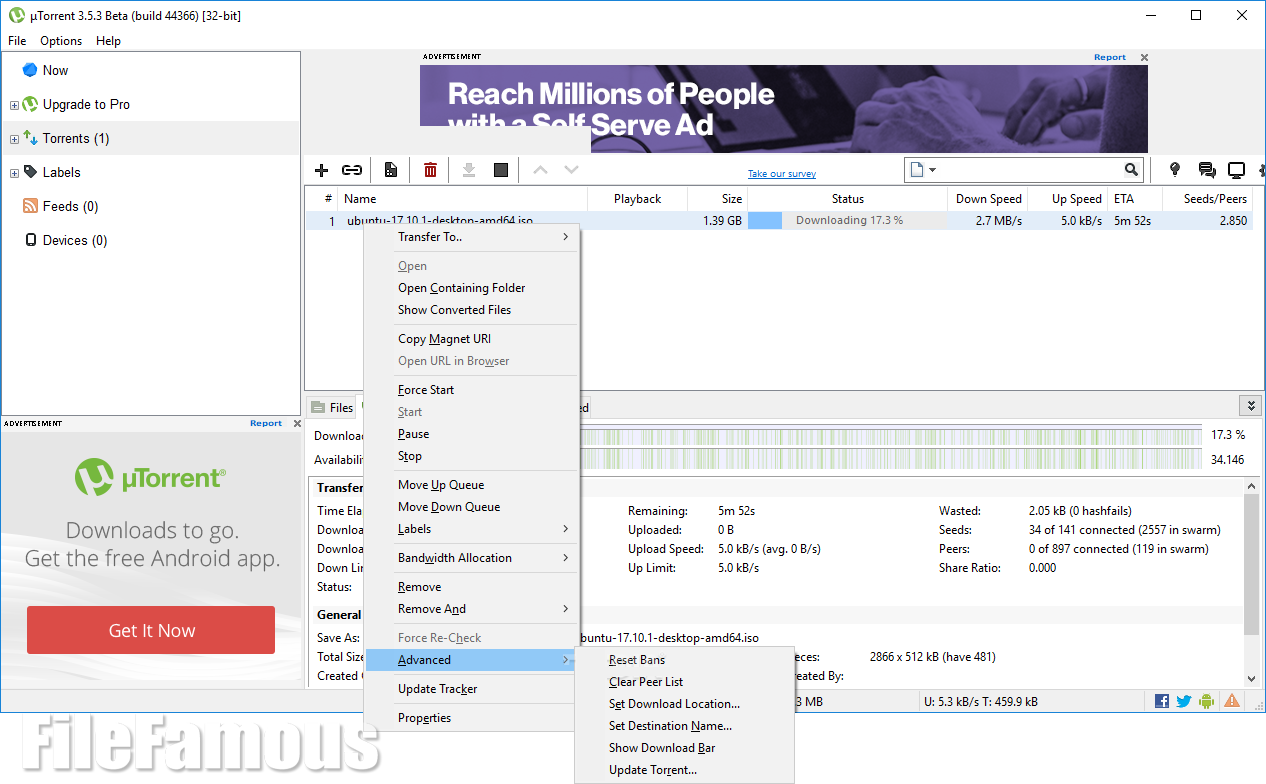Sort torrents by the Down Speed column
The height and width of the screenshot is (784, 1266).
click(988, 199)
